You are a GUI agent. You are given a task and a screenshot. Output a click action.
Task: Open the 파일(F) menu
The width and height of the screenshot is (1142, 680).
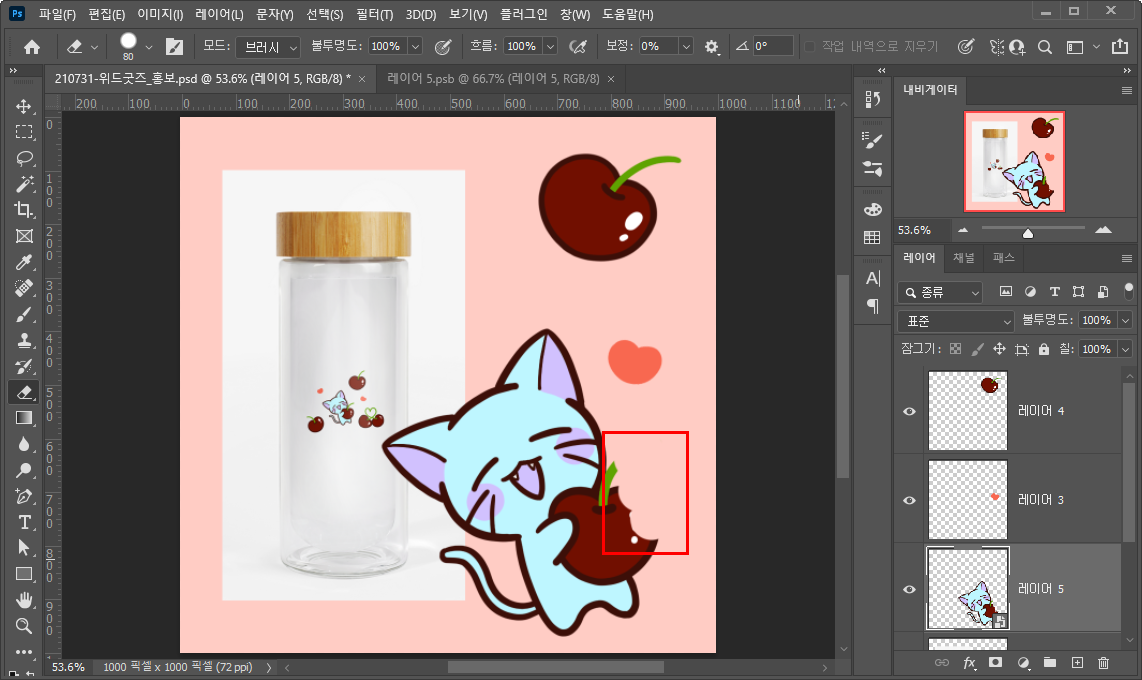[x=57, y=15]
